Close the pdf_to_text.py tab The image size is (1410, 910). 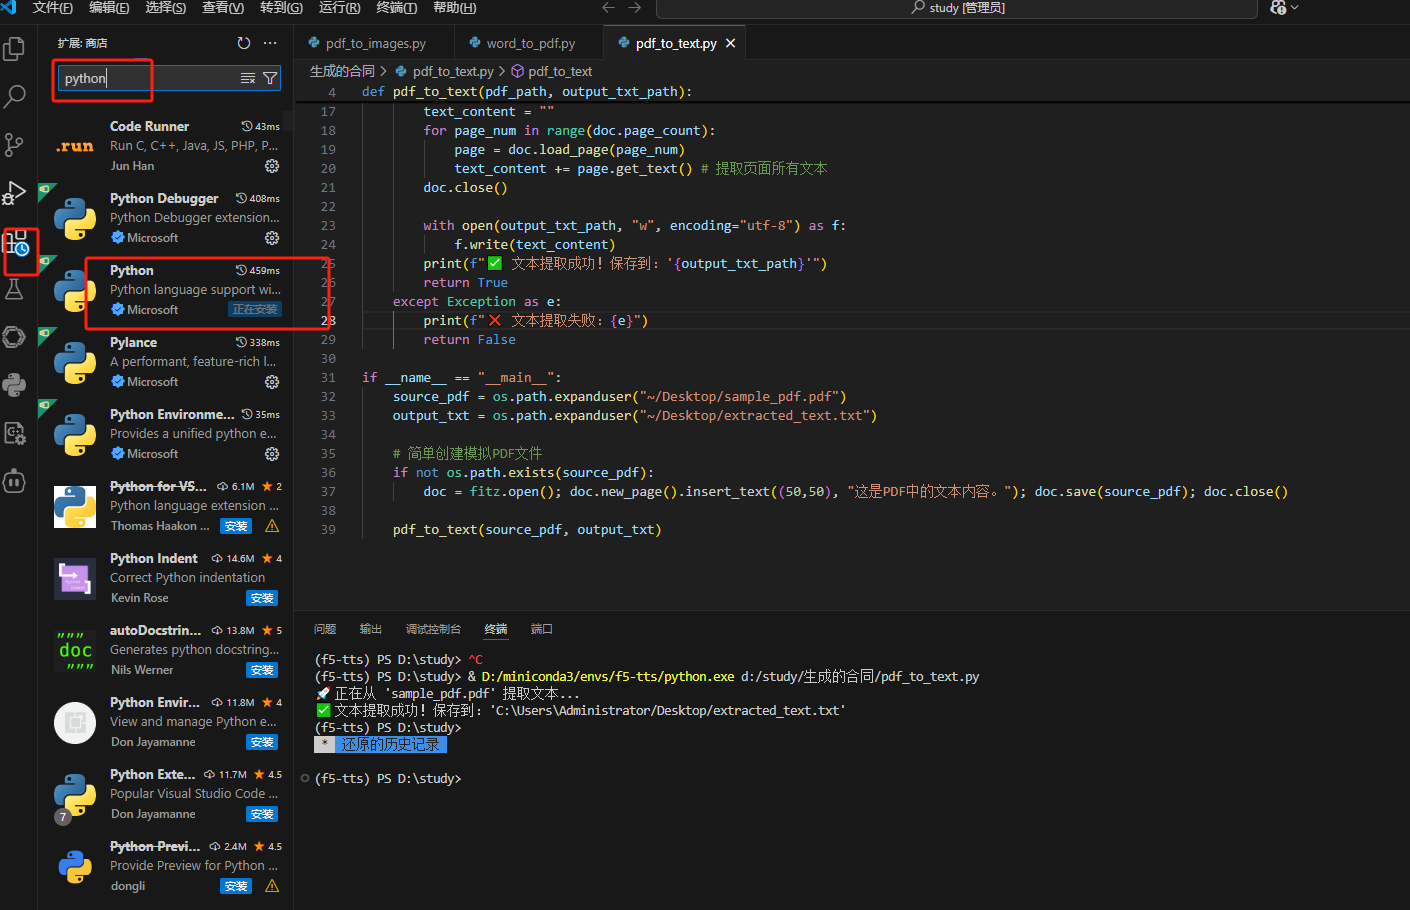coord(730,43)
